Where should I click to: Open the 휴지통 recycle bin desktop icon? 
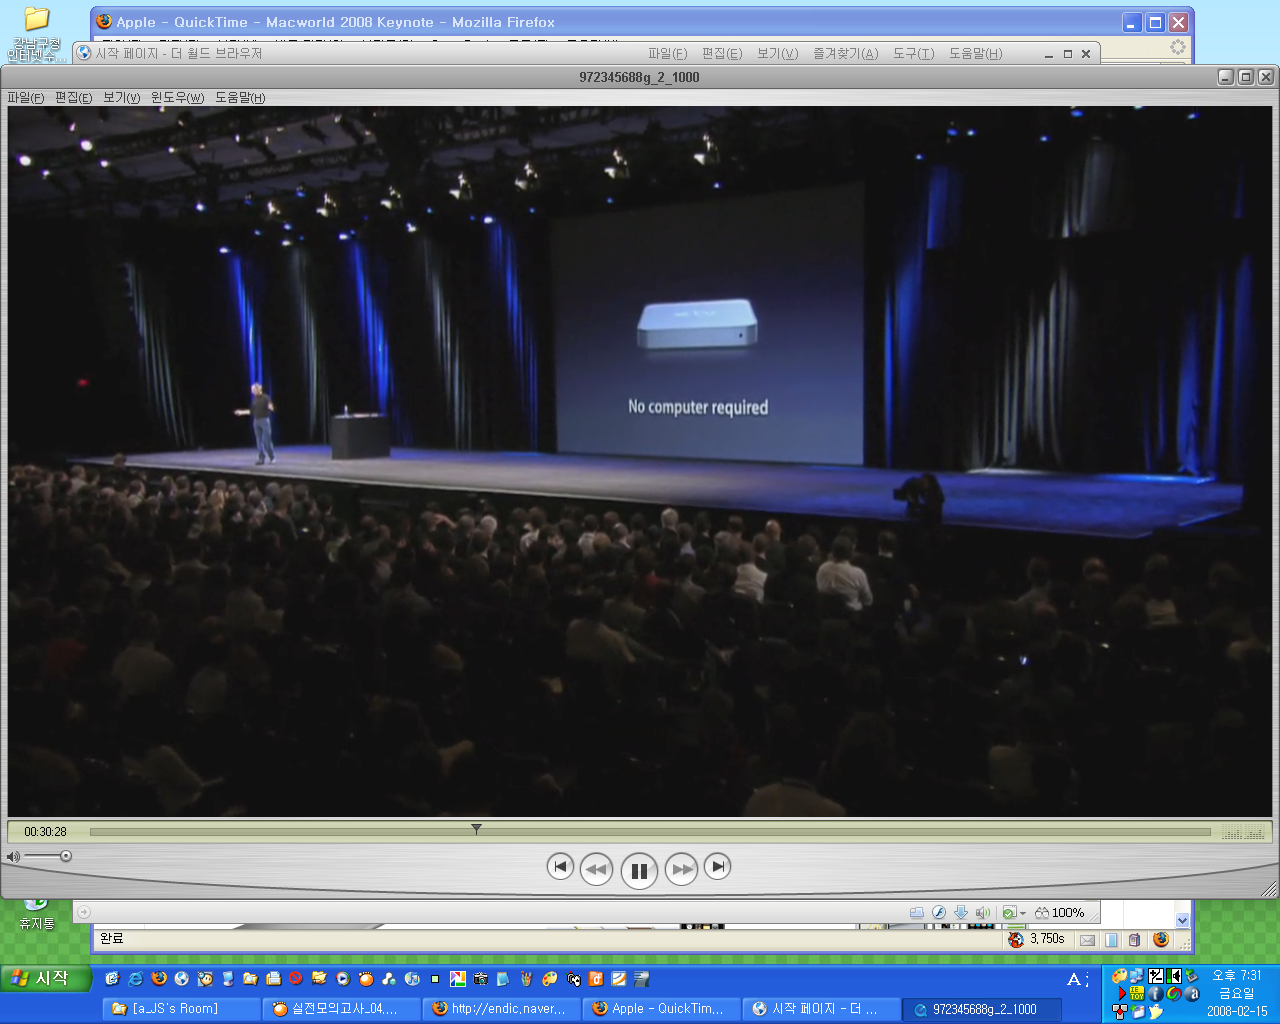click(36, 912)
